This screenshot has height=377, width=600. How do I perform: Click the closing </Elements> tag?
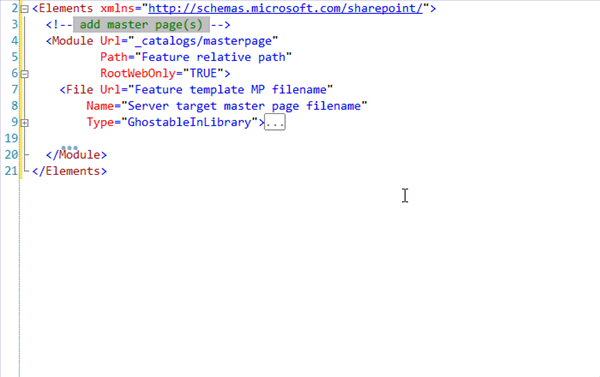[69, 171]
